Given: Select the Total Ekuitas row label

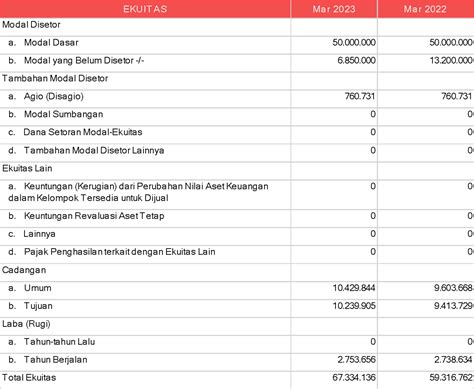Looking at the screenshot, I should tap(29, 378).
